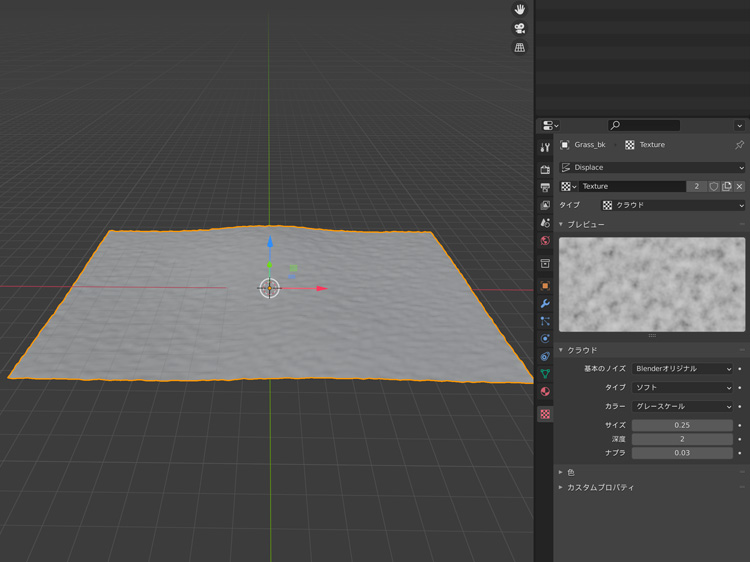Switch perspective/orthographic with grid icon
The height and width of the screenshot is (562, 750).
(520, 47)
